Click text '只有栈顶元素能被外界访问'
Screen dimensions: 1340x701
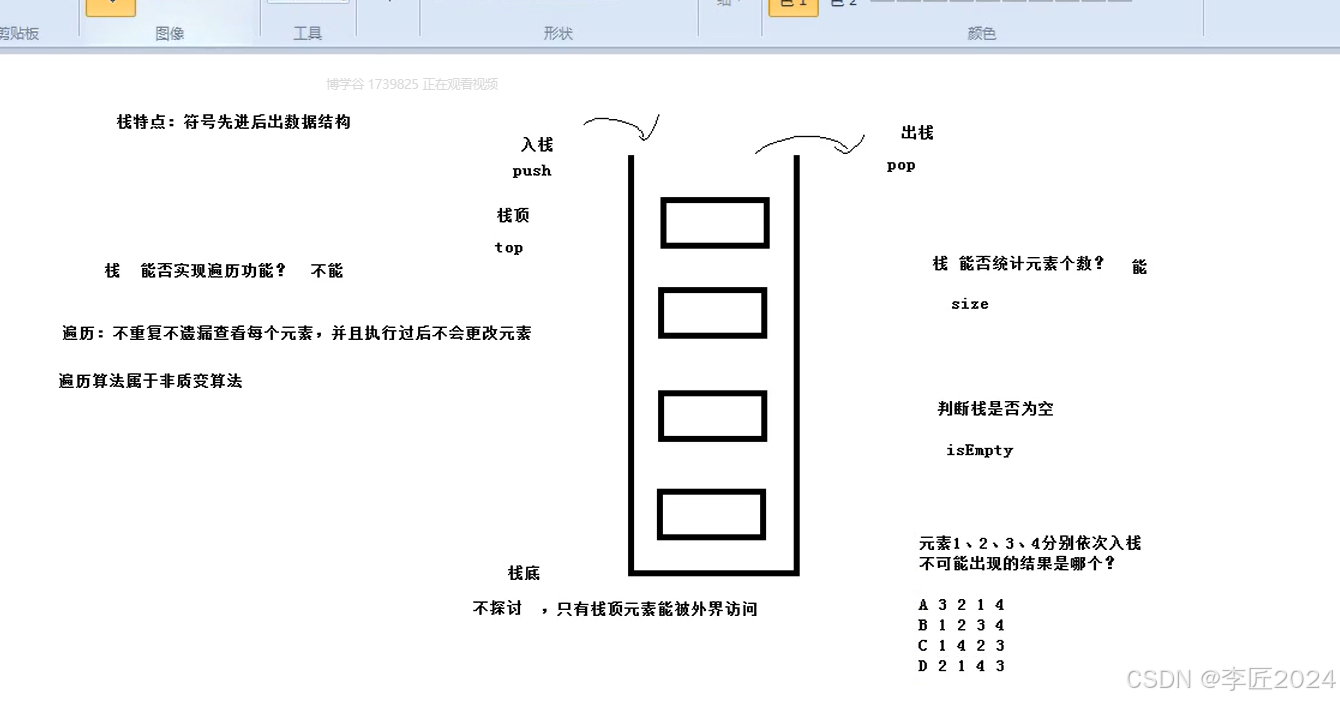click(657, 609)
